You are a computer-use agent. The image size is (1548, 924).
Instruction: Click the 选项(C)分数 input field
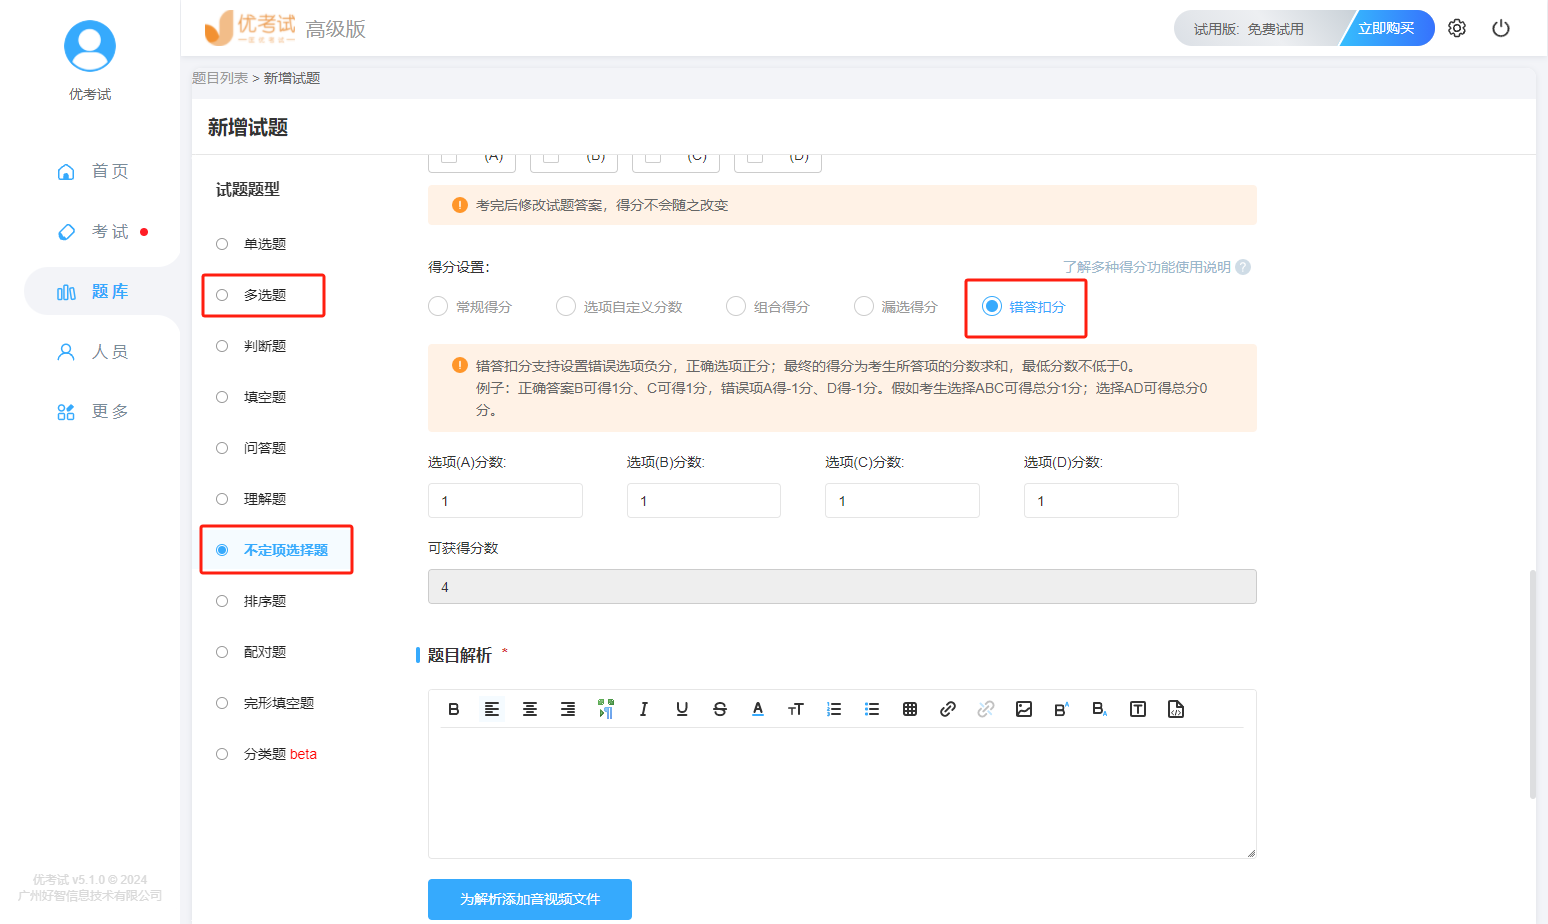[x=902, y=500]
